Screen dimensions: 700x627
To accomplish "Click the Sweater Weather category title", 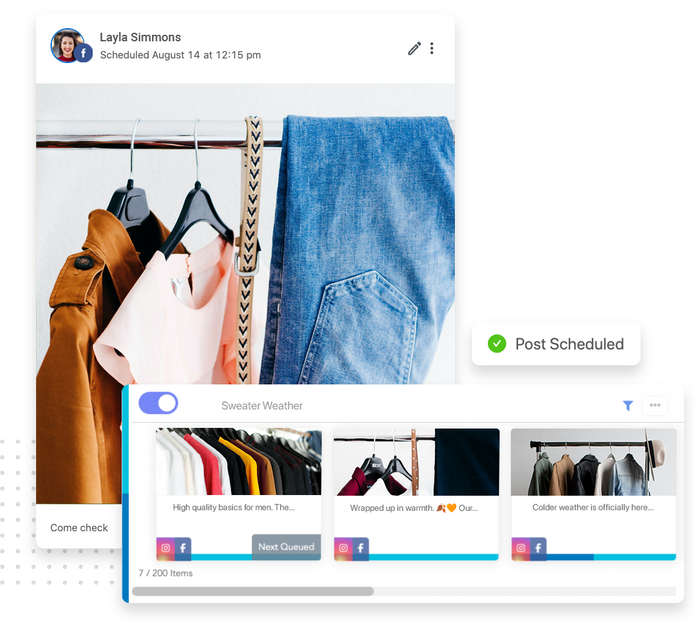I will coord(261,406).
